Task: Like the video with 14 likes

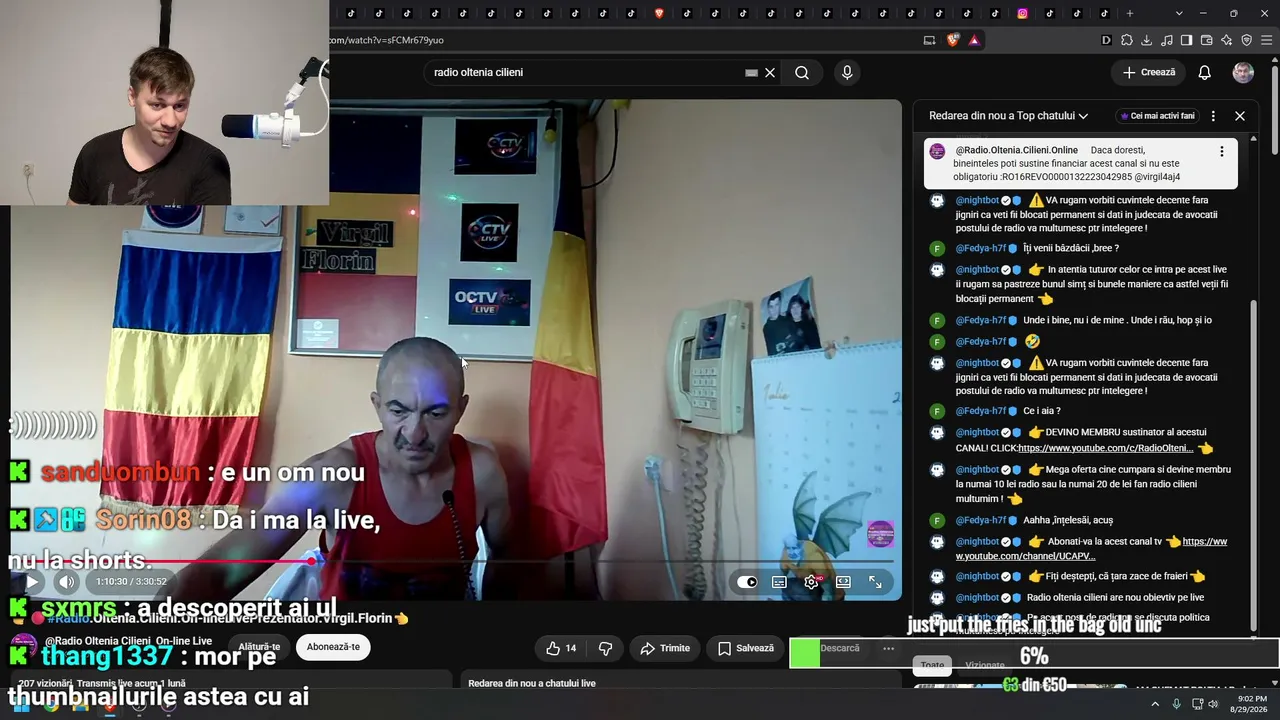Action: click(x=561, y=648)
